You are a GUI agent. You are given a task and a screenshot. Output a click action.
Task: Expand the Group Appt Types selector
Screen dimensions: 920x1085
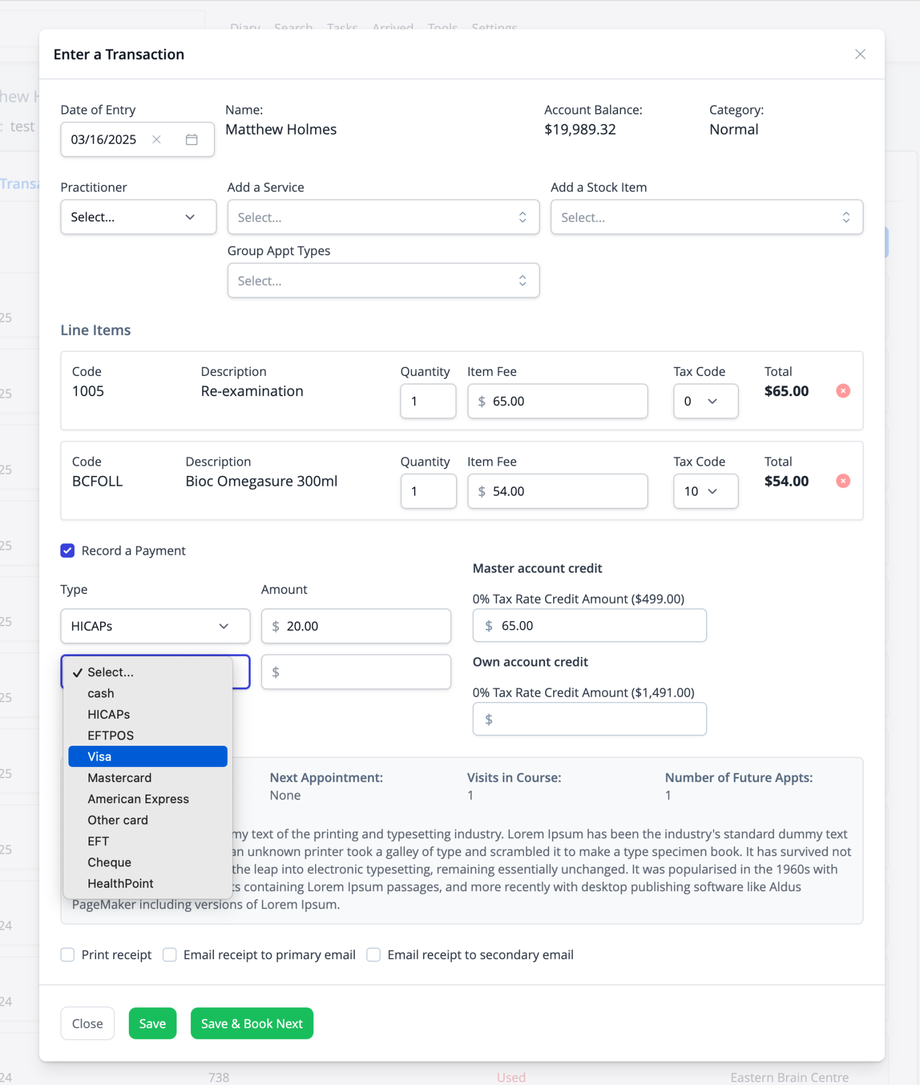pos(383,281)
